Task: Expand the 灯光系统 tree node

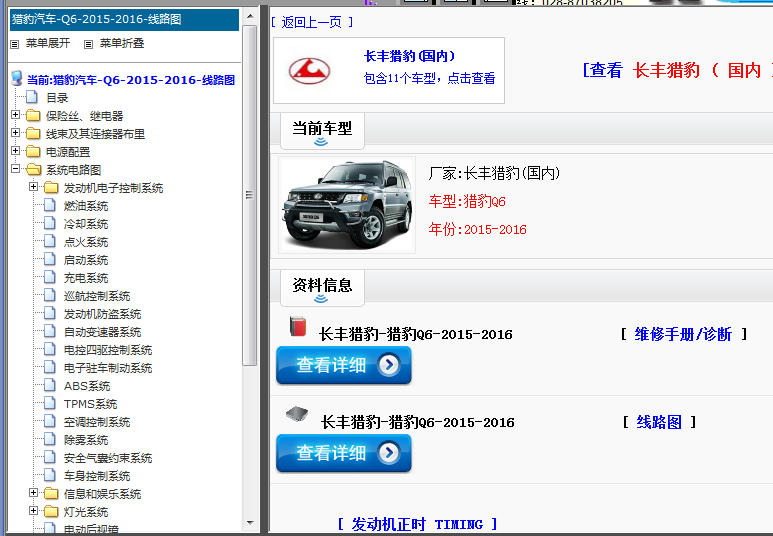Action: tap(33, 510)
